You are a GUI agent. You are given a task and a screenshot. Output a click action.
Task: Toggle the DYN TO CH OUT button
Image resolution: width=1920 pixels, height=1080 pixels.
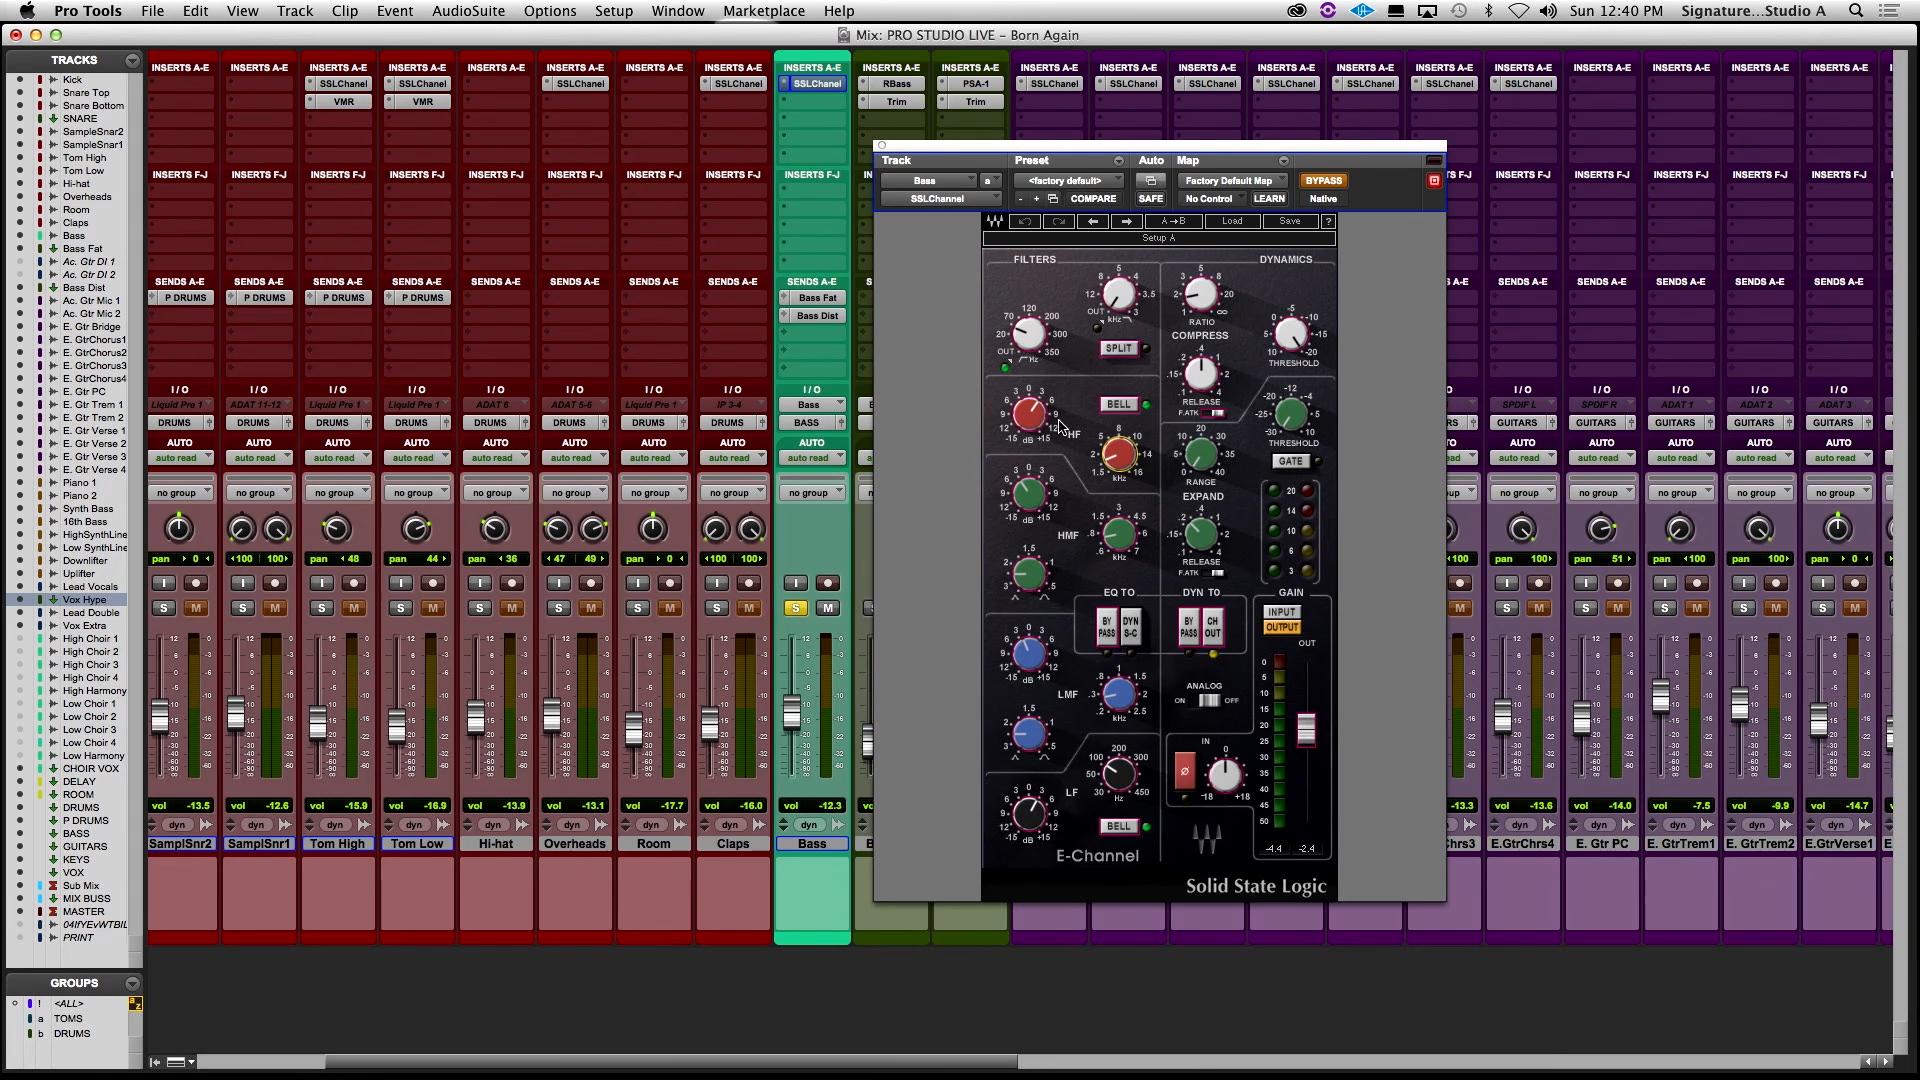pos(1212,627)
